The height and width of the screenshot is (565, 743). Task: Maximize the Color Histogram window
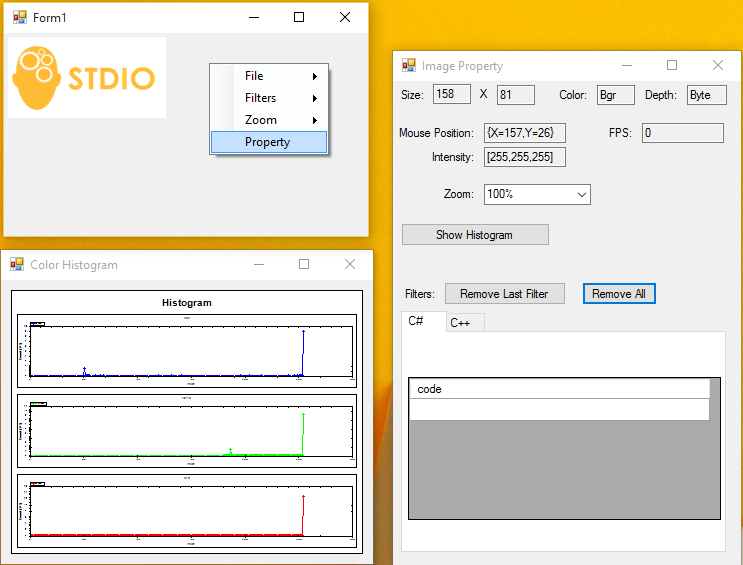(304, 264)
